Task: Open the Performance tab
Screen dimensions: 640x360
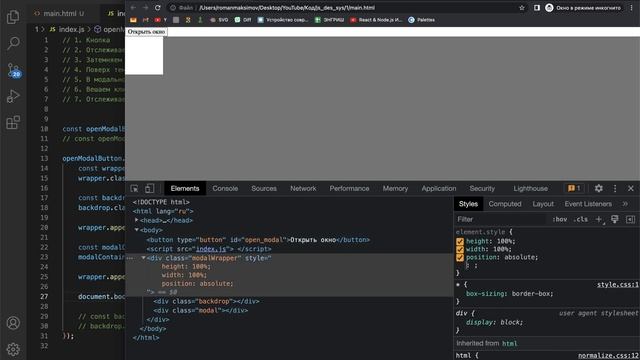Action: point(349,188)
